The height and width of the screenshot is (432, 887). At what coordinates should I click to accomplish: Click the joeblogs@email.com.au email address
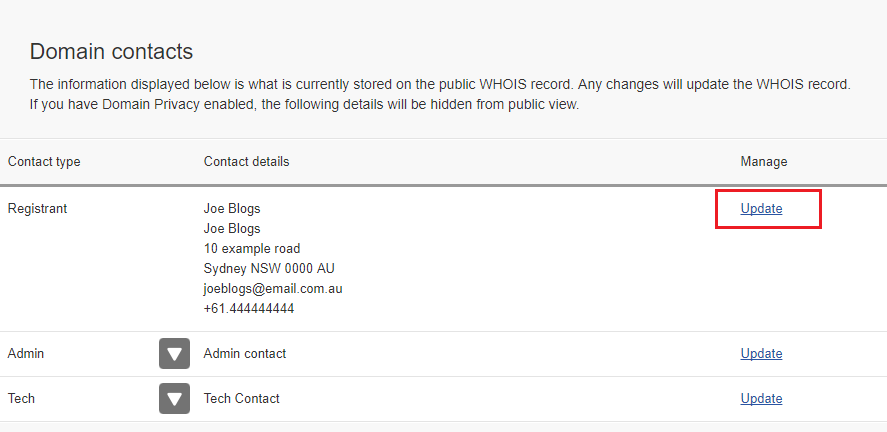[273, 288]
